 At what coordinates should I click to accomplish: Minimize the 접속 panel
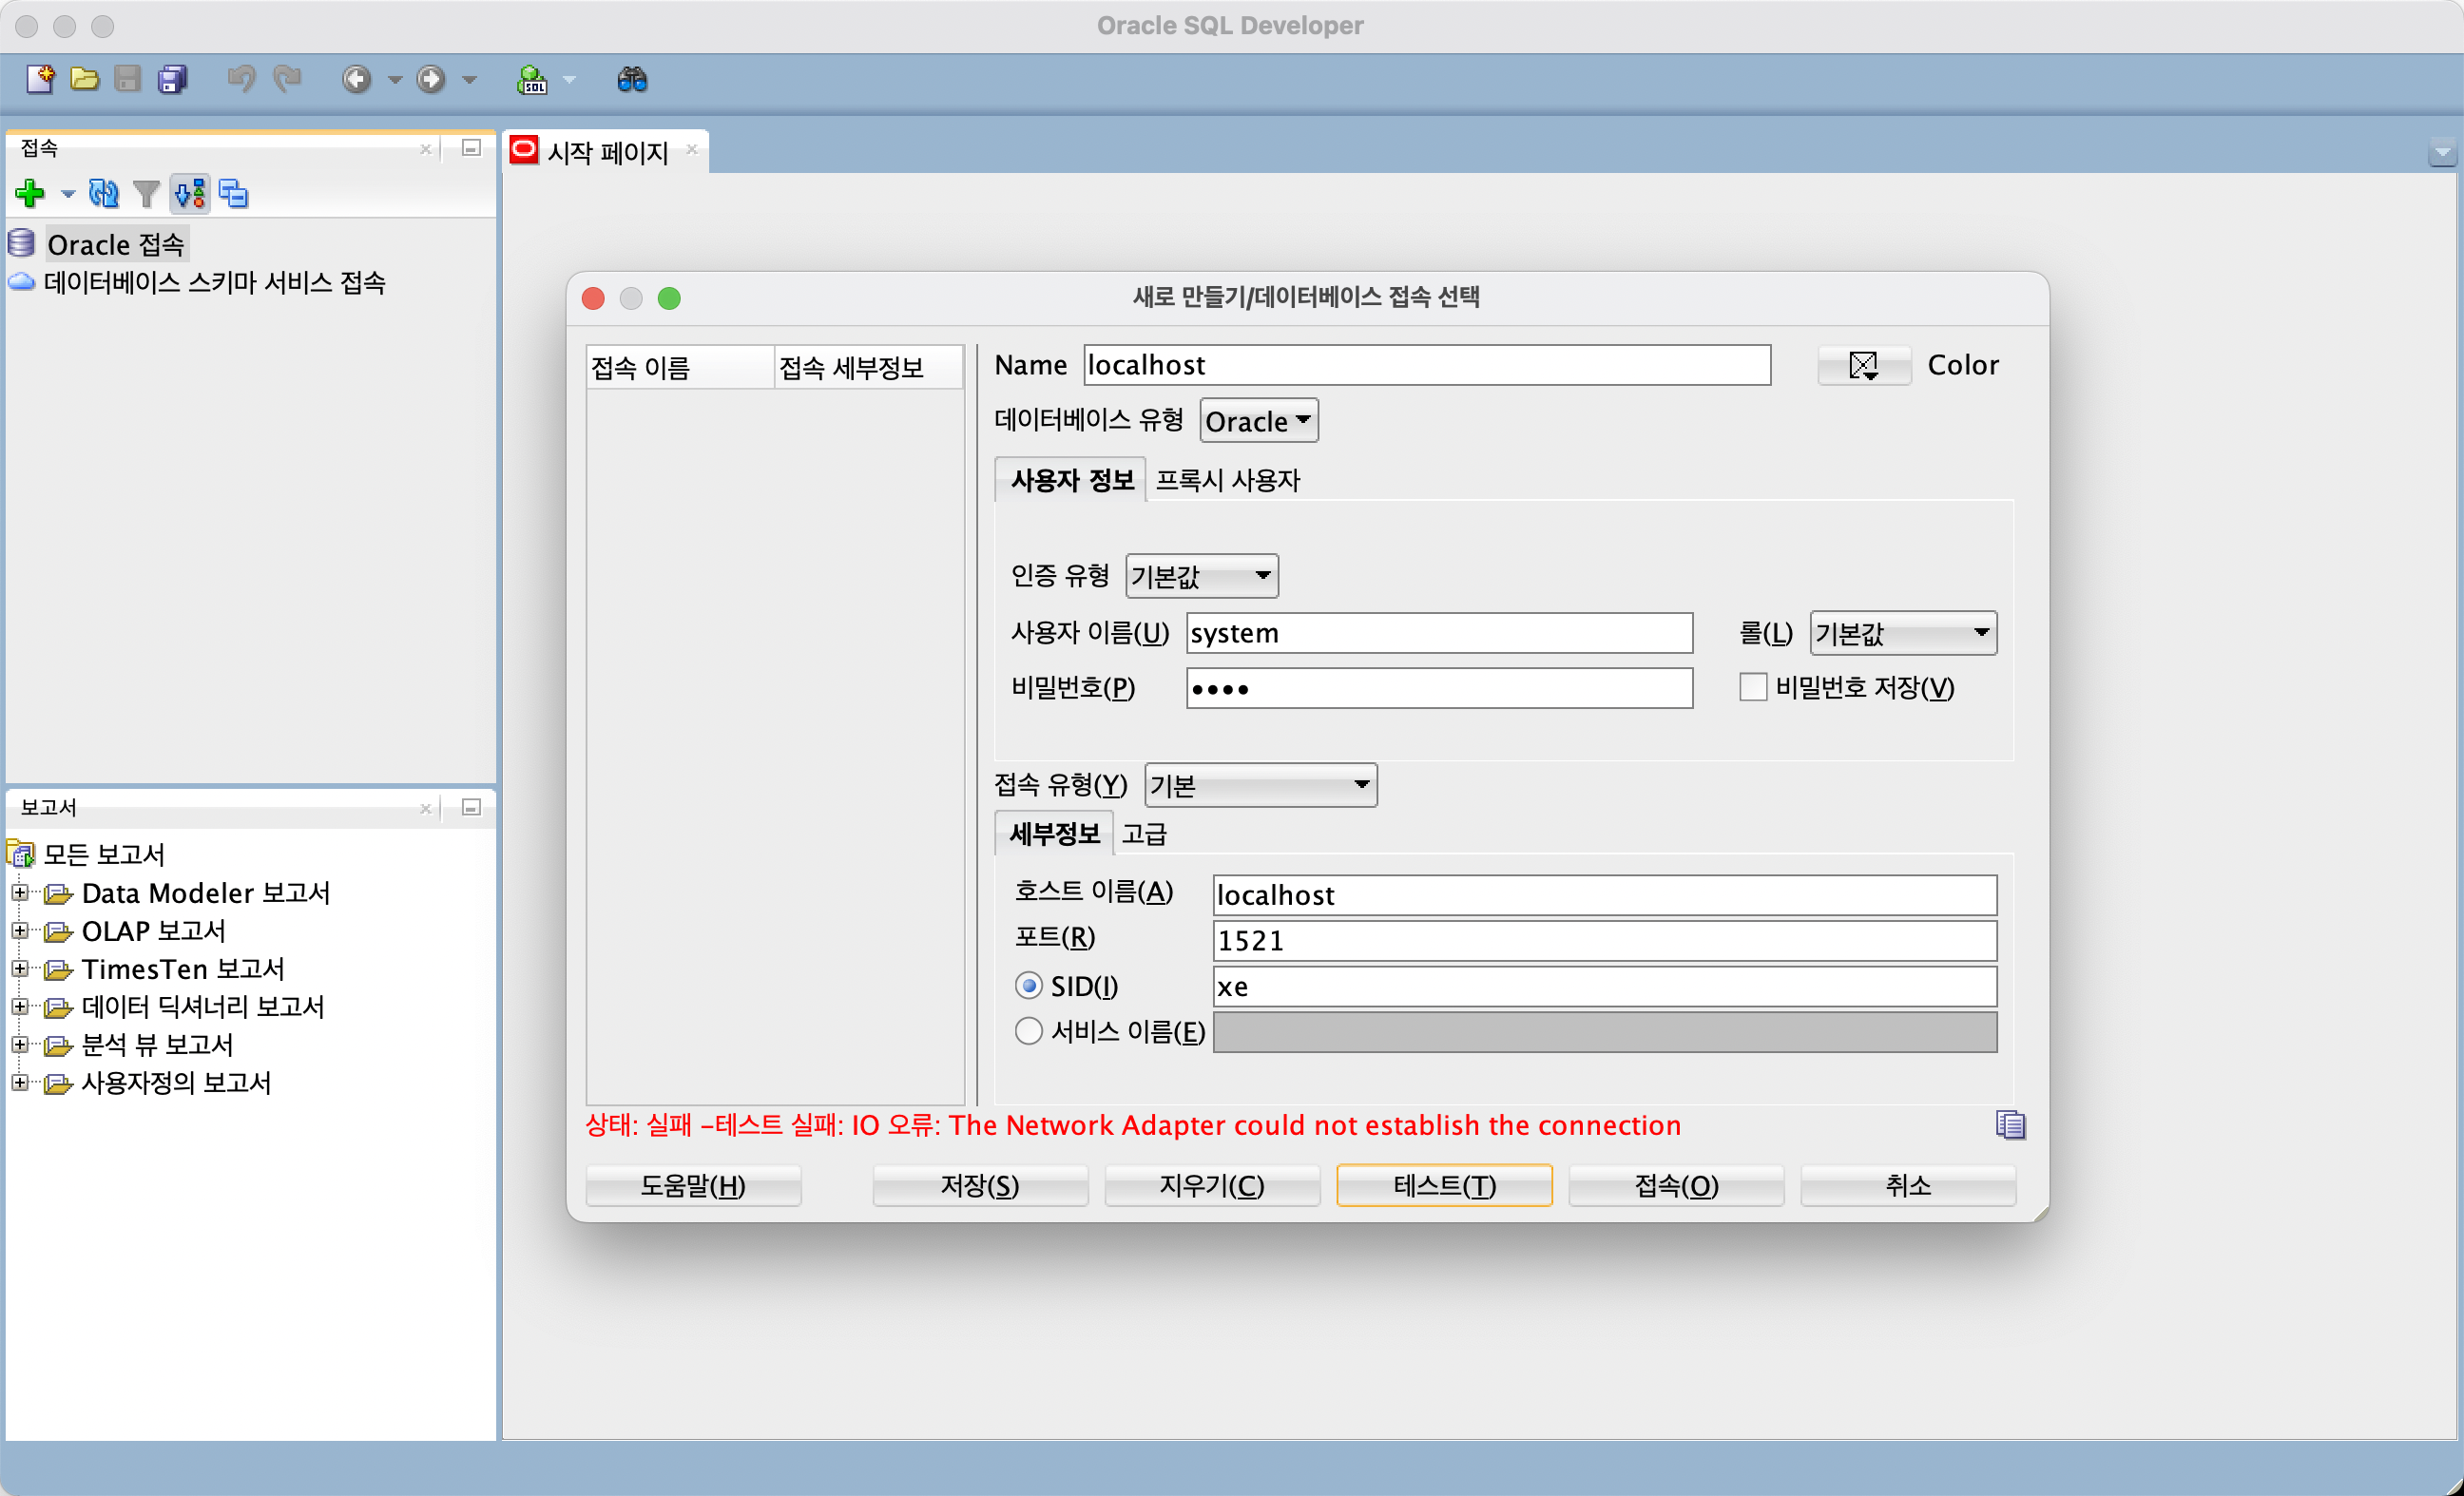pyautogui.click(x=472, y=148)
